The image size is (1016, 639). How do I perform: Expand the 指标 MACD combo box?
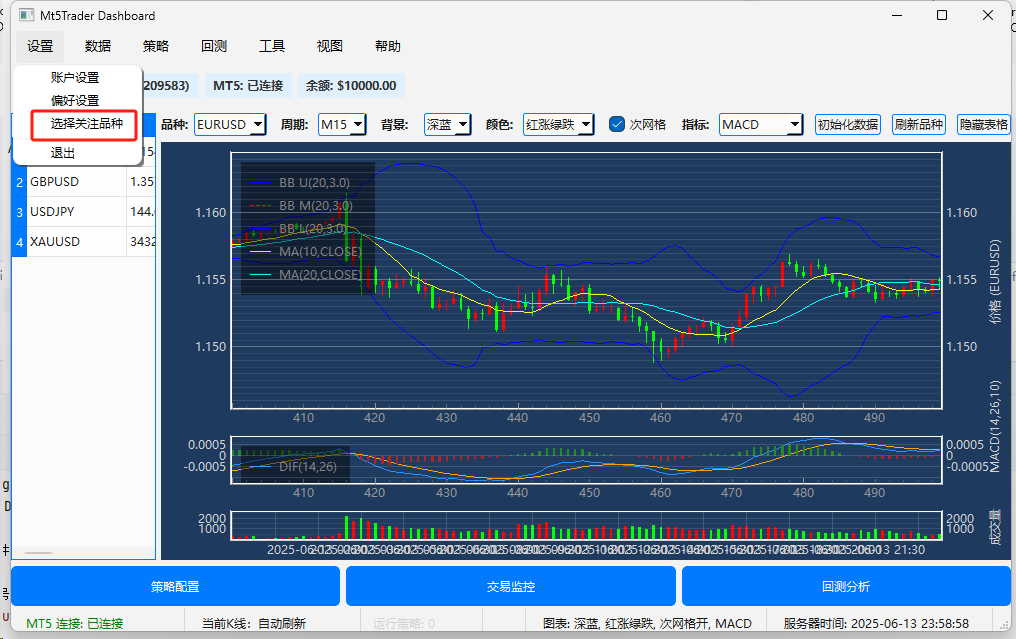click(761, 124)
